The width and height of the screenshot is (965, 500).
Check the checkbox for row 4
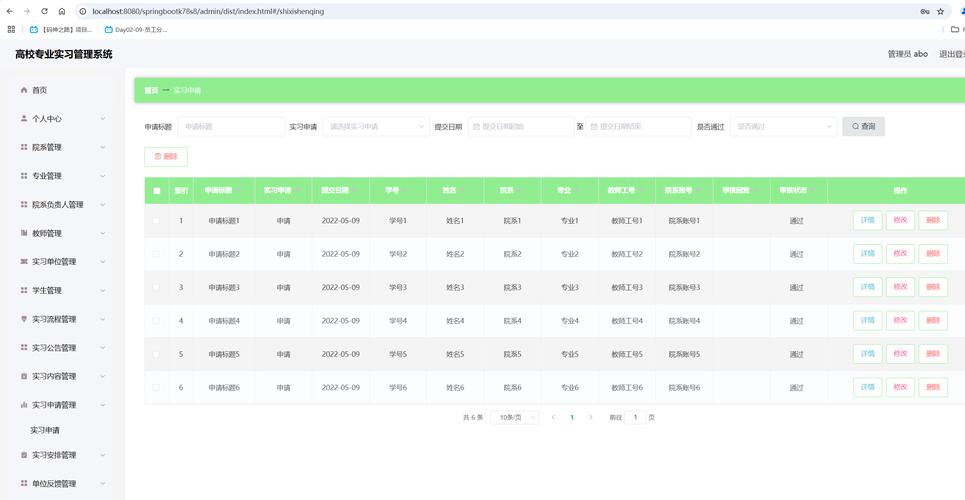point(156,321)
